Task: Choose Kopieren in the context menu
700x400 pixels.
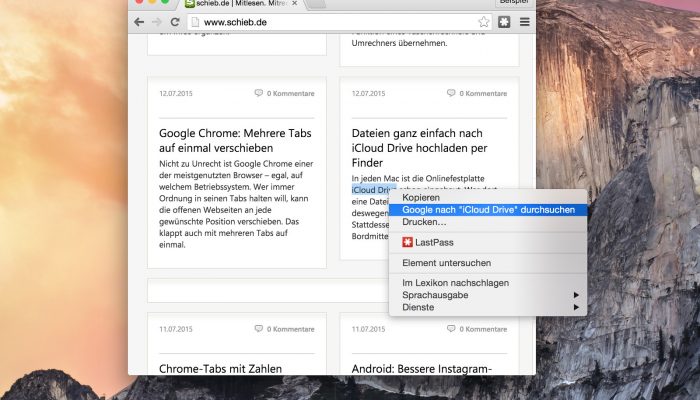Action: [x=488, y=197]
